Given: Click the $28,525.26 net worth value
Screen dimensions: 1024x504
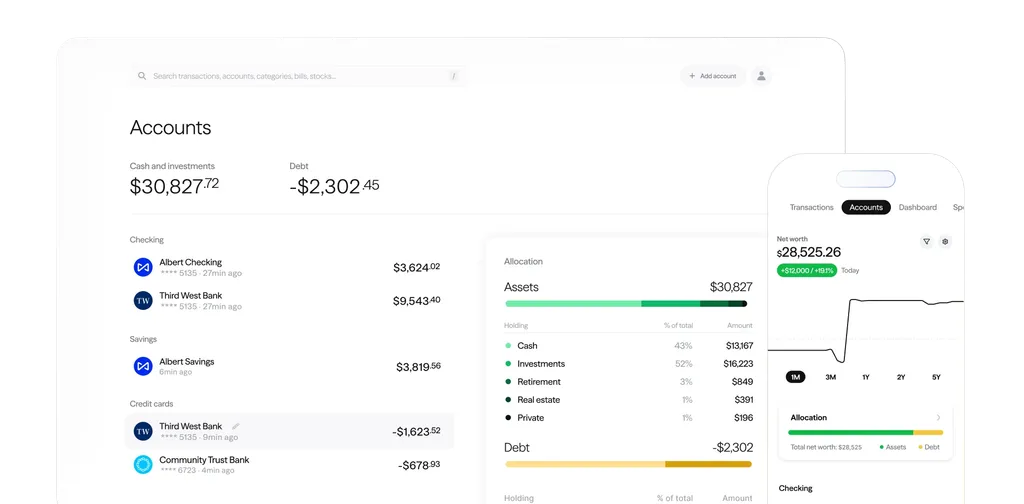Looking at the screenshot, I should pos(808,252).
